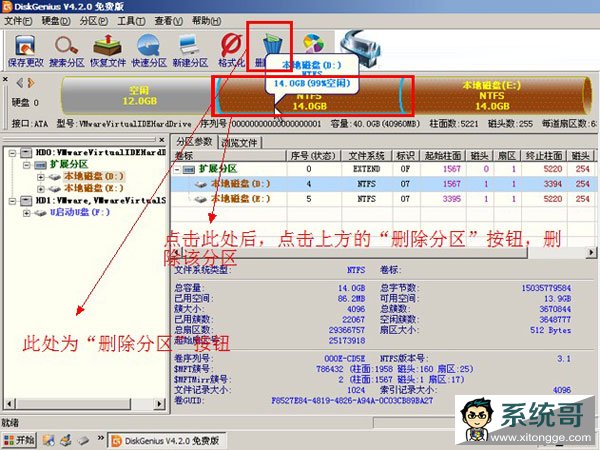Image resolution: width=600 pixels, height=450 pixels.
Task: Expand U启动U盘(F:) in the left tree
Action: [x=26, y=212]
